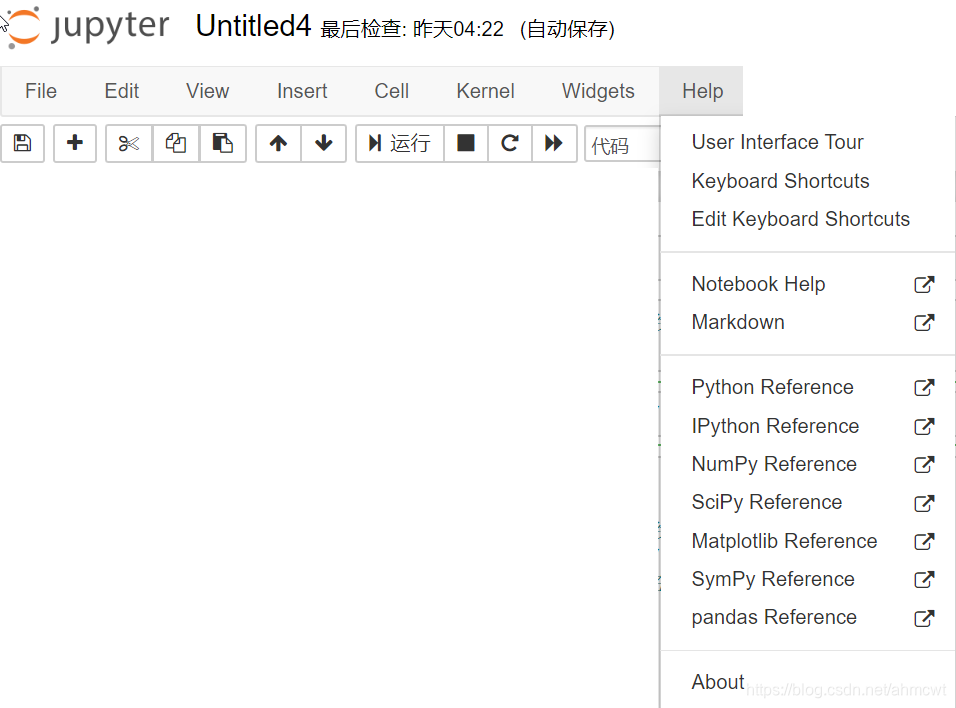This screenshot has width=956, height=708.
Task: Open the Markdown help reference
Action: pos(738,322)
